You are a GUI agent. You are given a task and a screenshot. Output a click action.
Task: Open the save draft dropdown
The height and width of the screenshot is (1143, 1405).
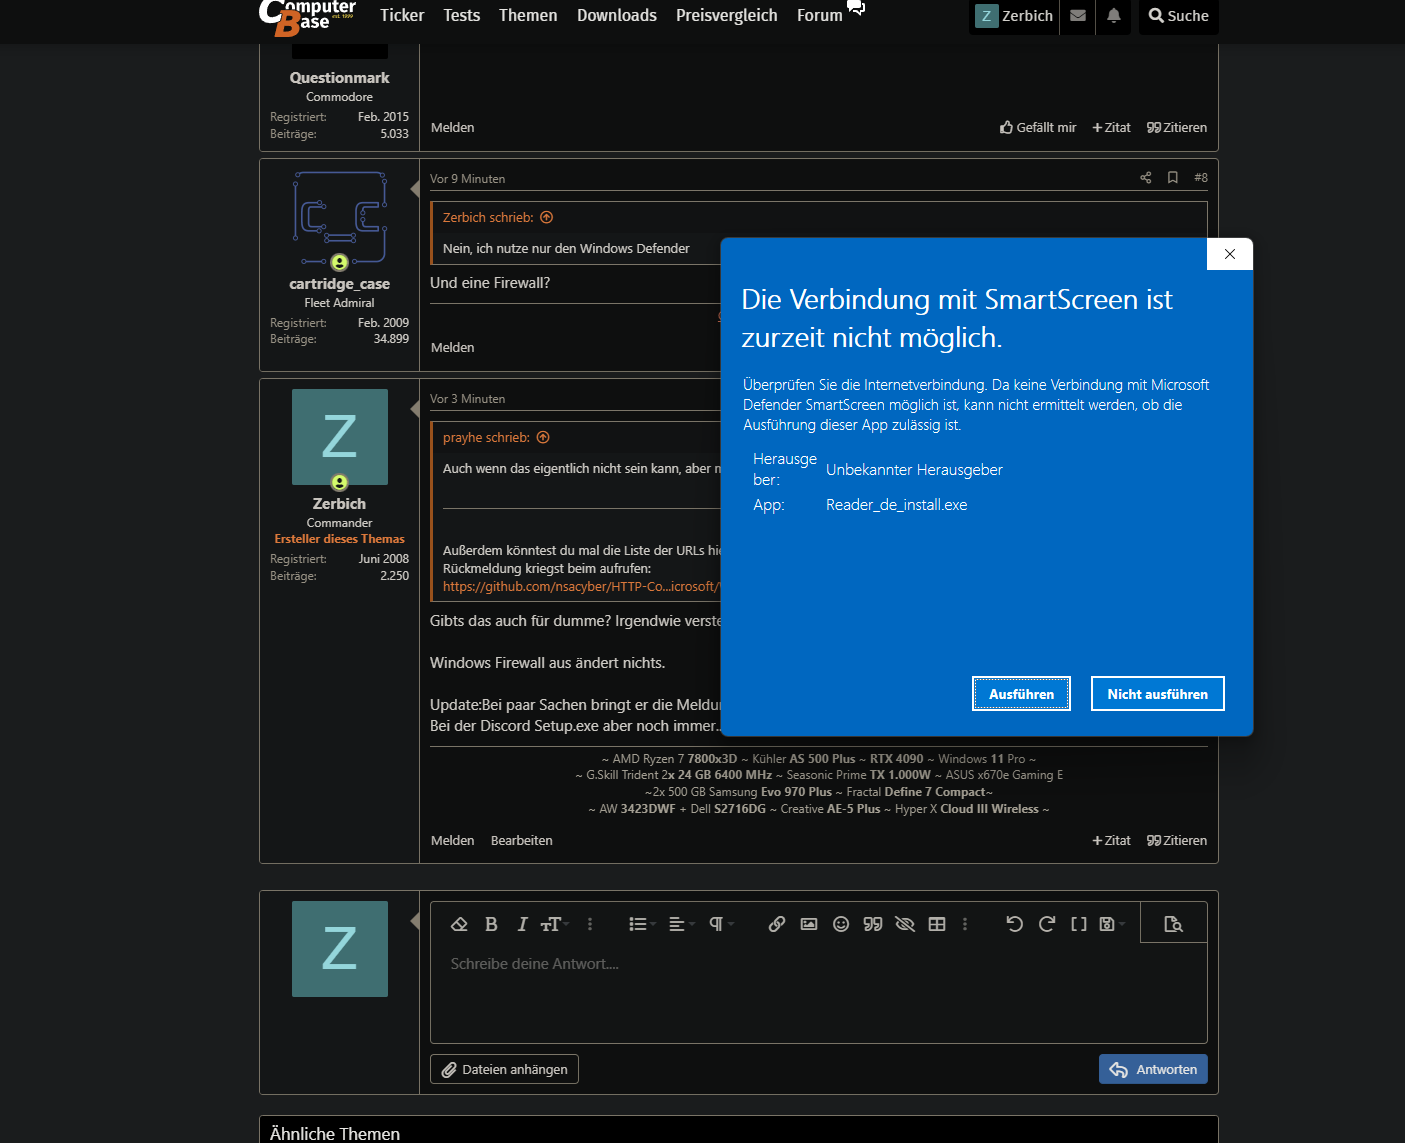point(1112,924)
